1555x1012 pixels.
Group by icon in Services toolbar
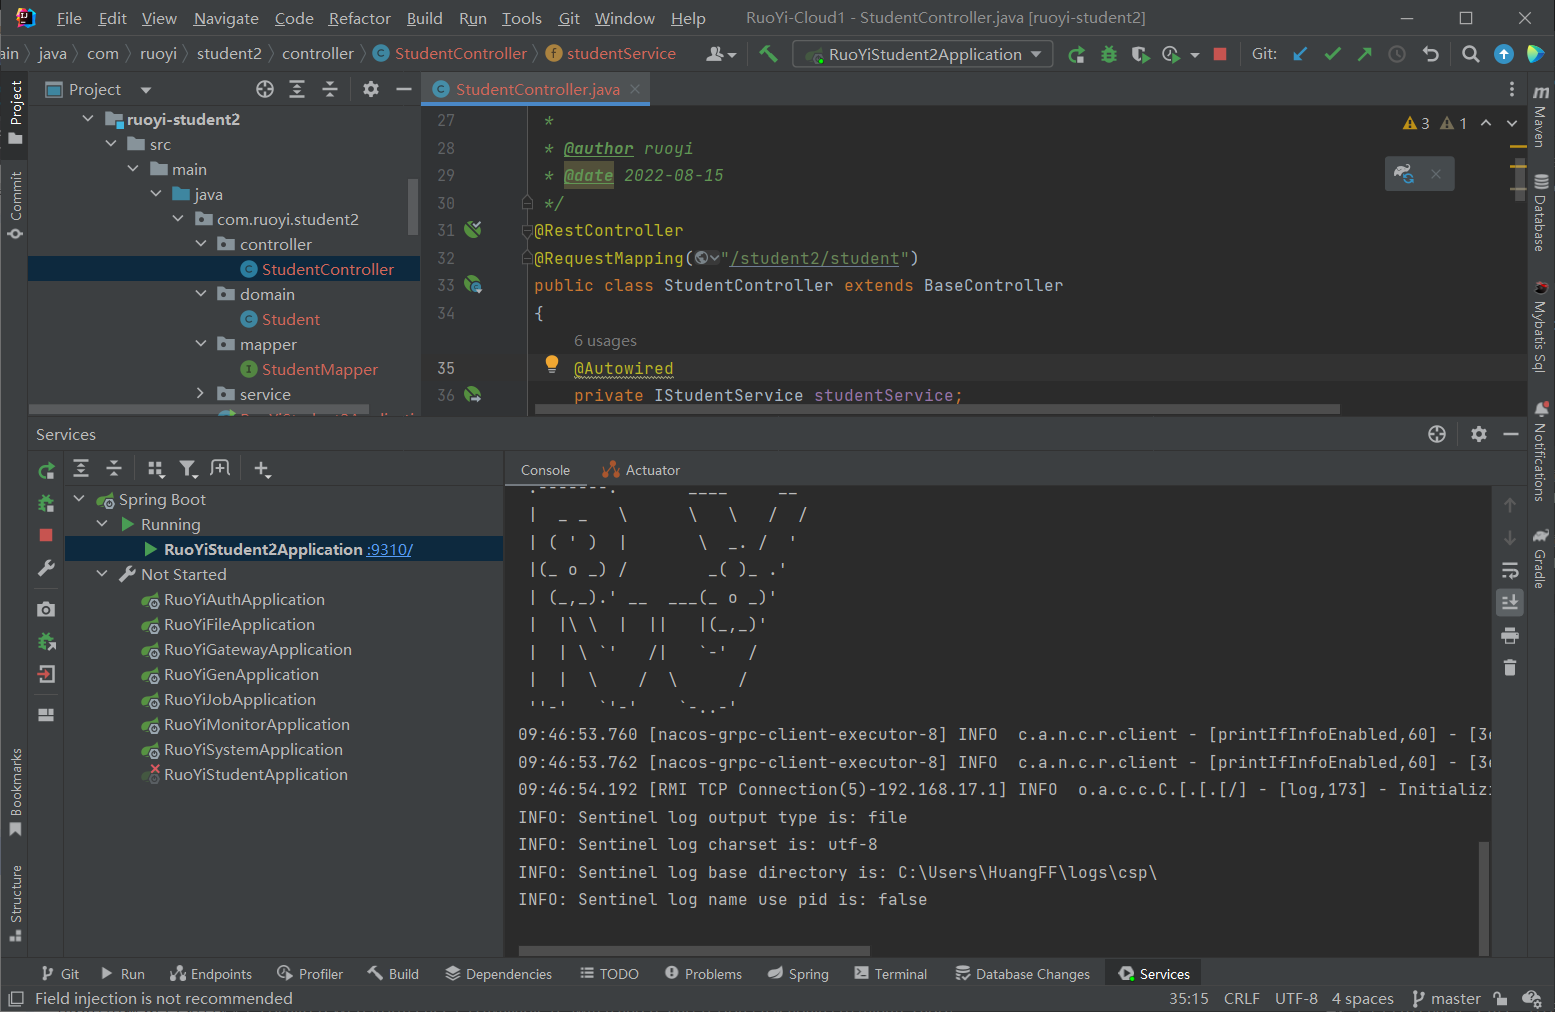pyautogui.click(x=155, y=468)
